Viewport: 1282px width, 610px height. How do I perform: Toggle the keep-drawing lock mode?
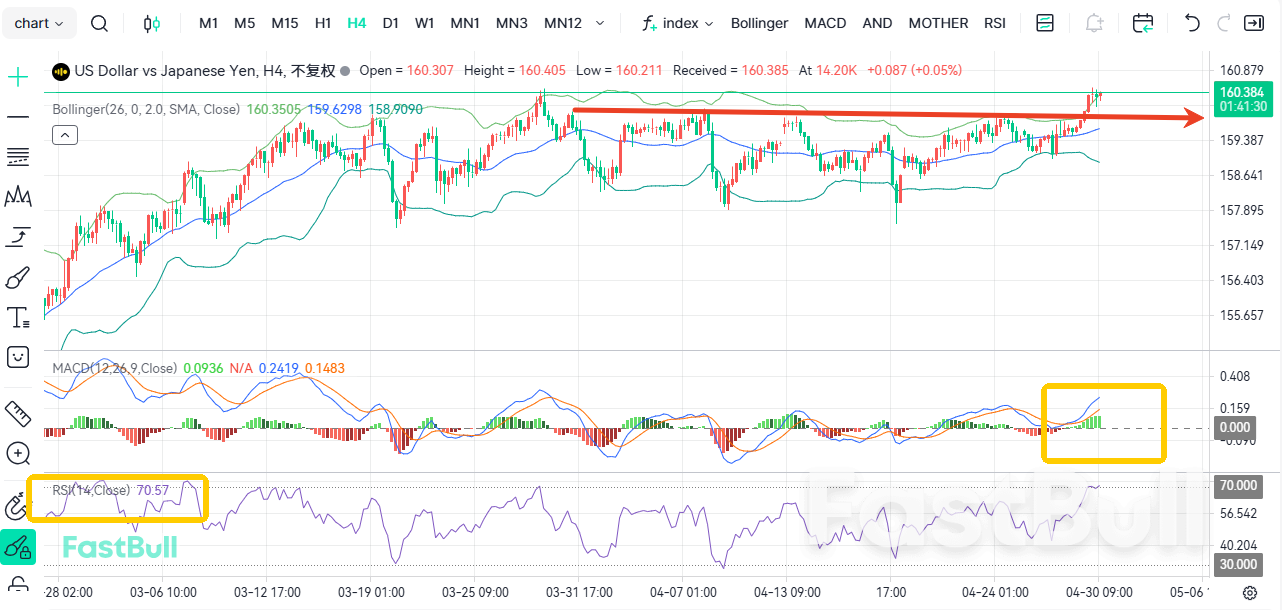18,546
